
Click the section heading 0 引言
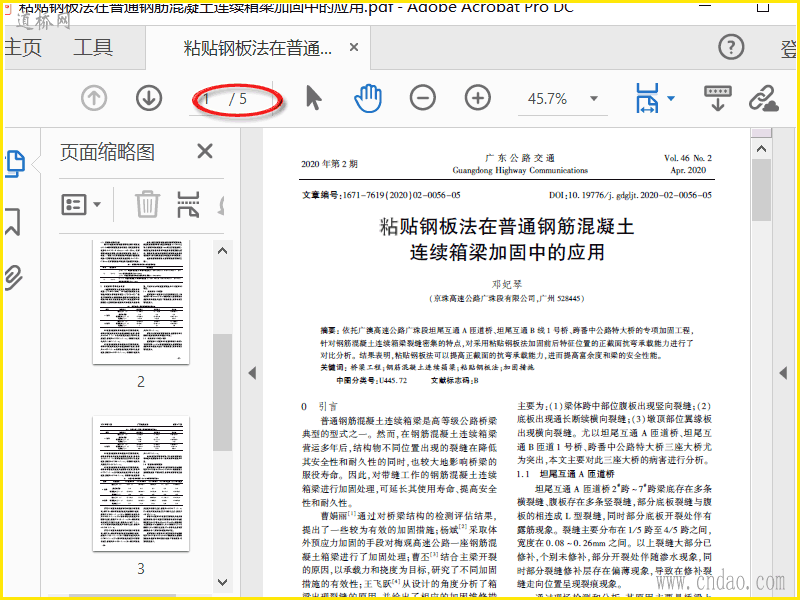click(x=319, y=407)
